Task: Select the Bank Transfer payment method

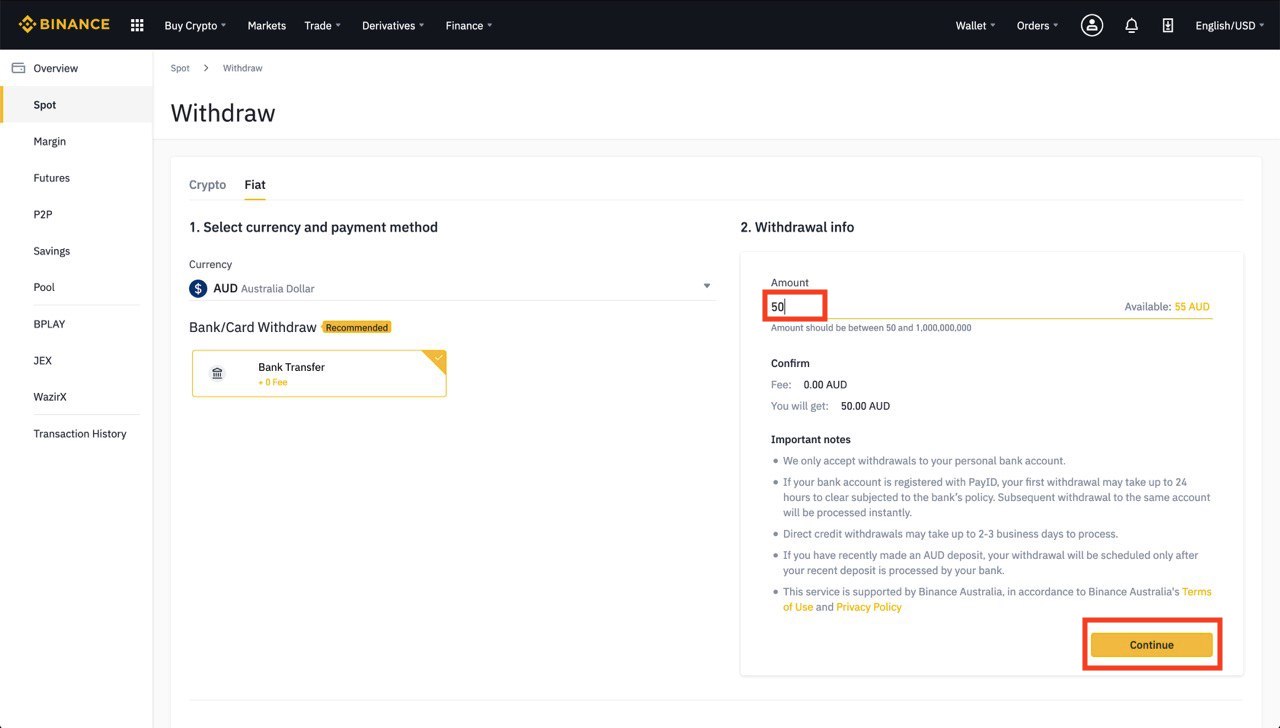Action: (319, 374)
